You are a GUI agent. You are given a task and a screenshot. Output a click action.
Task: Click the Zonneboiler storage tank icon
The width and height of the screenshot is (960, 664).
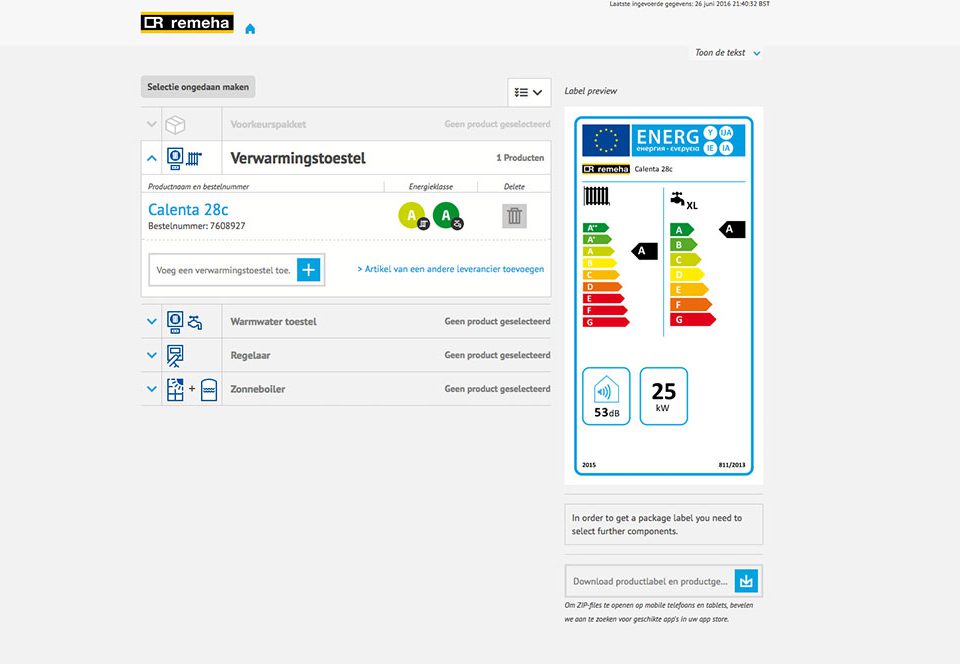tap(209, 389)
